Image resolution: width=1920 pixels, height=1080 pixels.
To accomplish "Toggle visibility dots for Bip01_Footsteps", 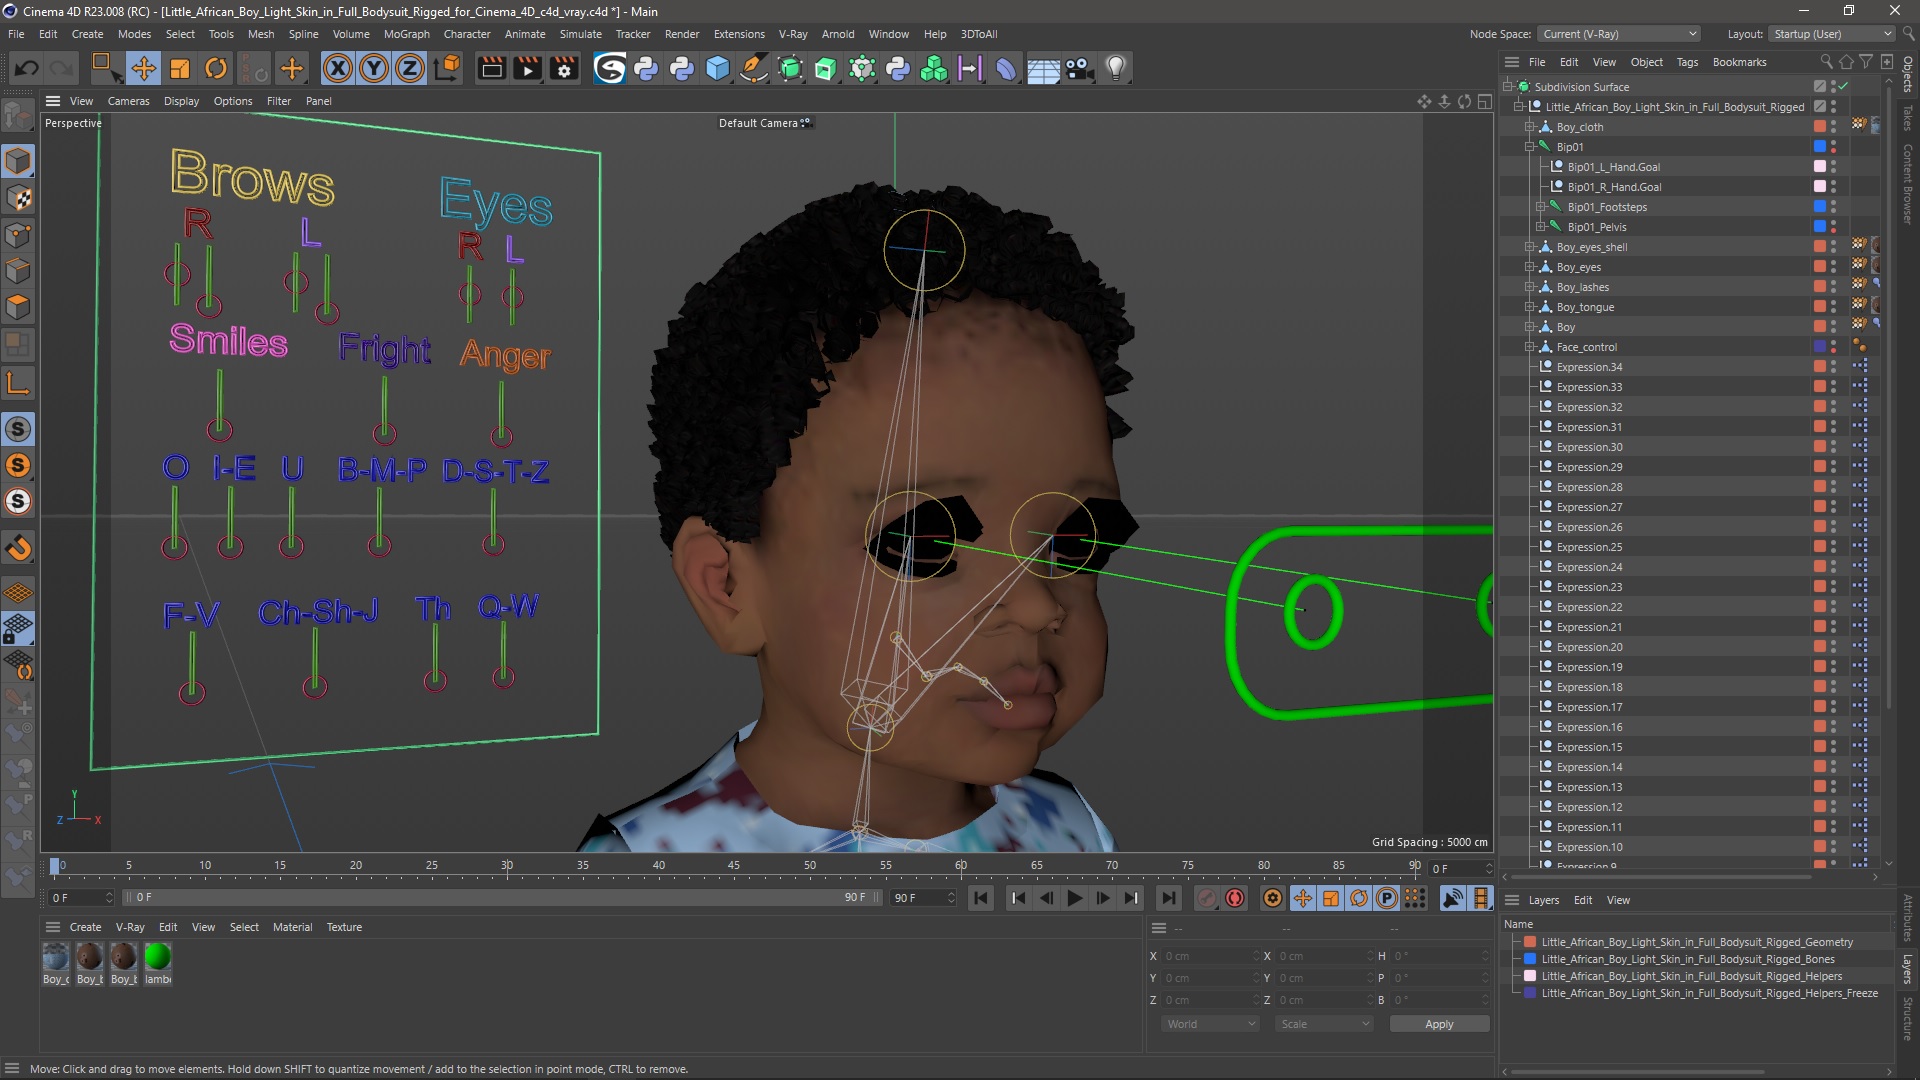I will coord(1833,207).
